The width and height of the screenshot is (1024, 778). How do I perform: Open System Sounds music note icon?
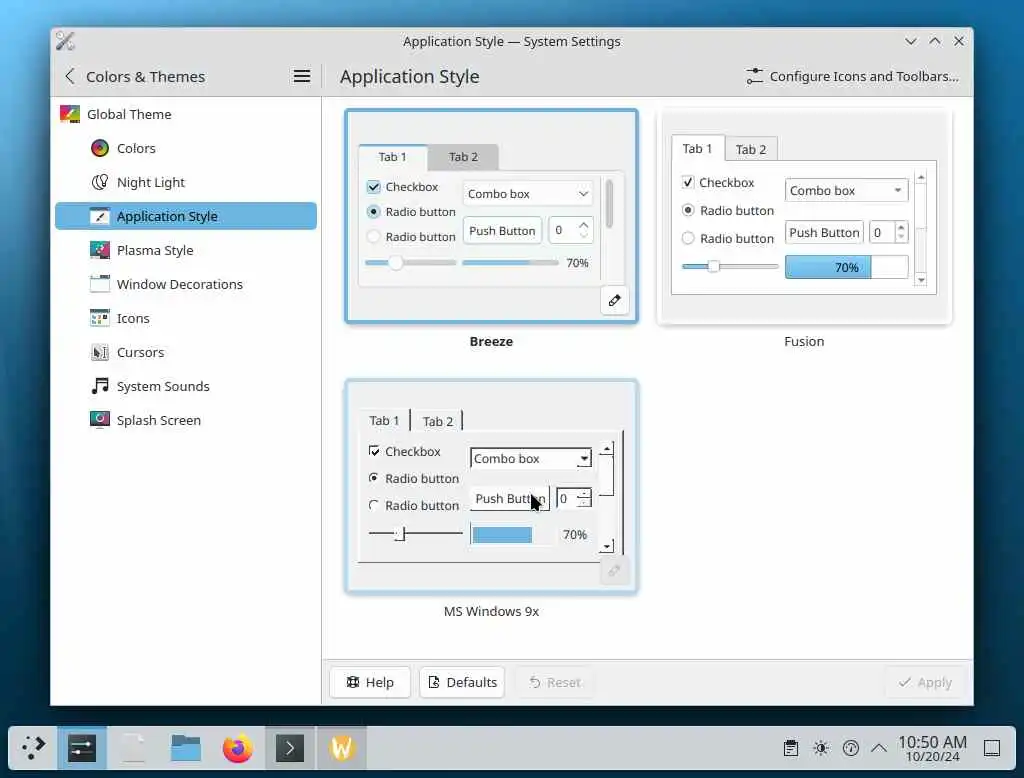click(99, 386)
